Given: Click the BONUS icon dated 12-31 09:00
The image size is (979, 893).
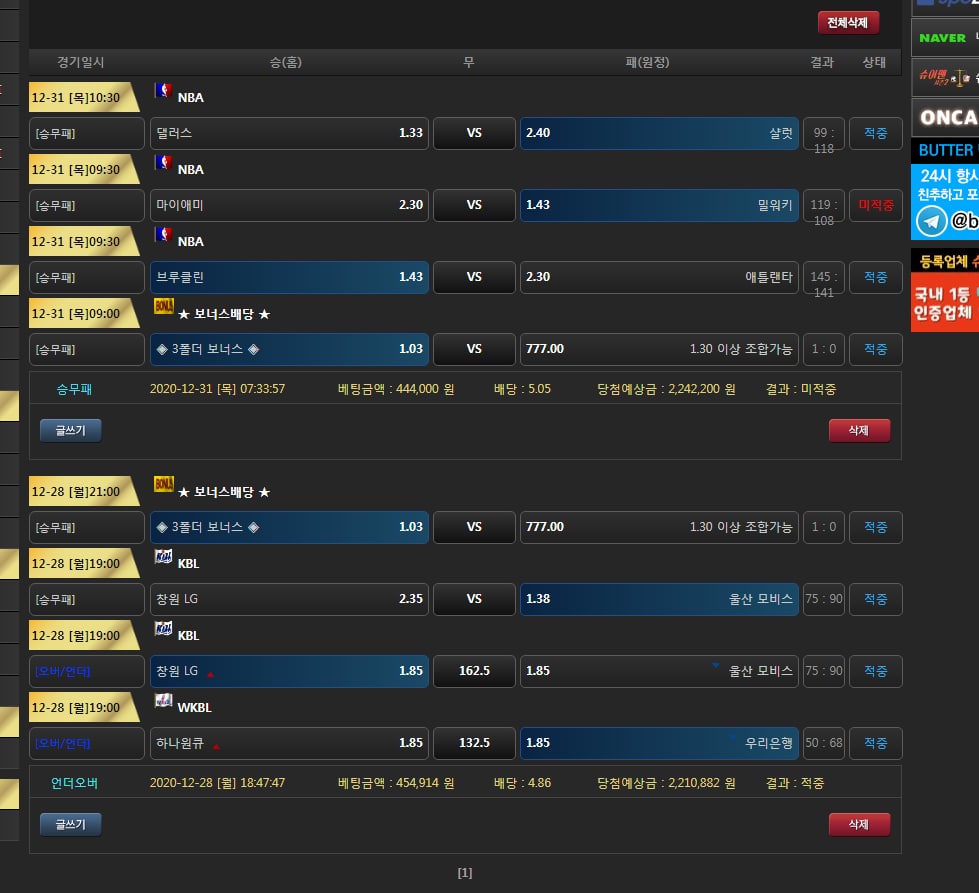Looking at the screenshot, I should tap(164, 307).
